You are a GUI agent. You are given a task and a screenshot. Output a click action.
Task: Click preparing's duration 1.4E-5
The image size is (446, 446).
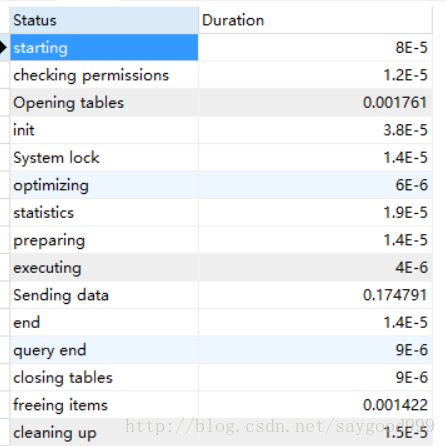click(x=315, y=240)
